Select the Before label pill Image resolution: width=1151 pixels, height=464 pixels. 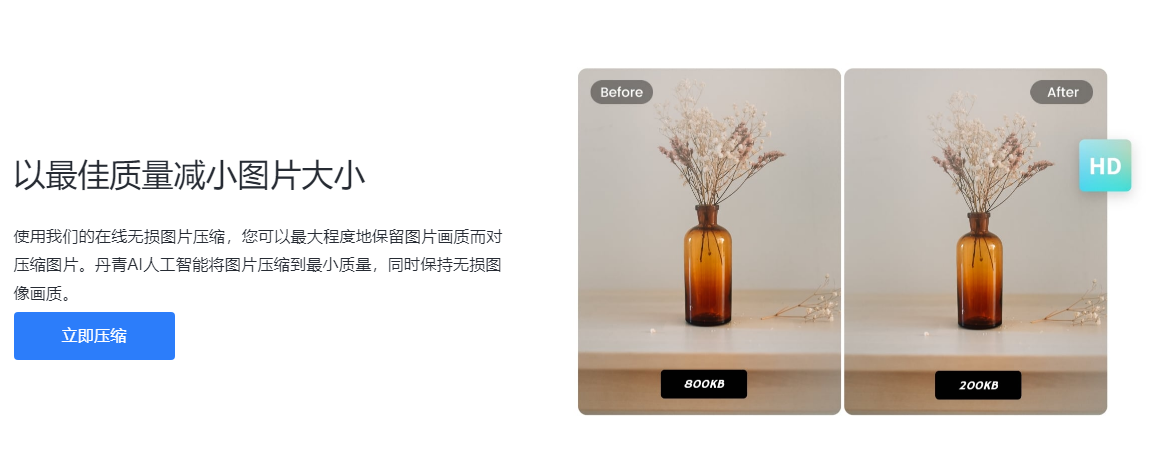(622, 92)
